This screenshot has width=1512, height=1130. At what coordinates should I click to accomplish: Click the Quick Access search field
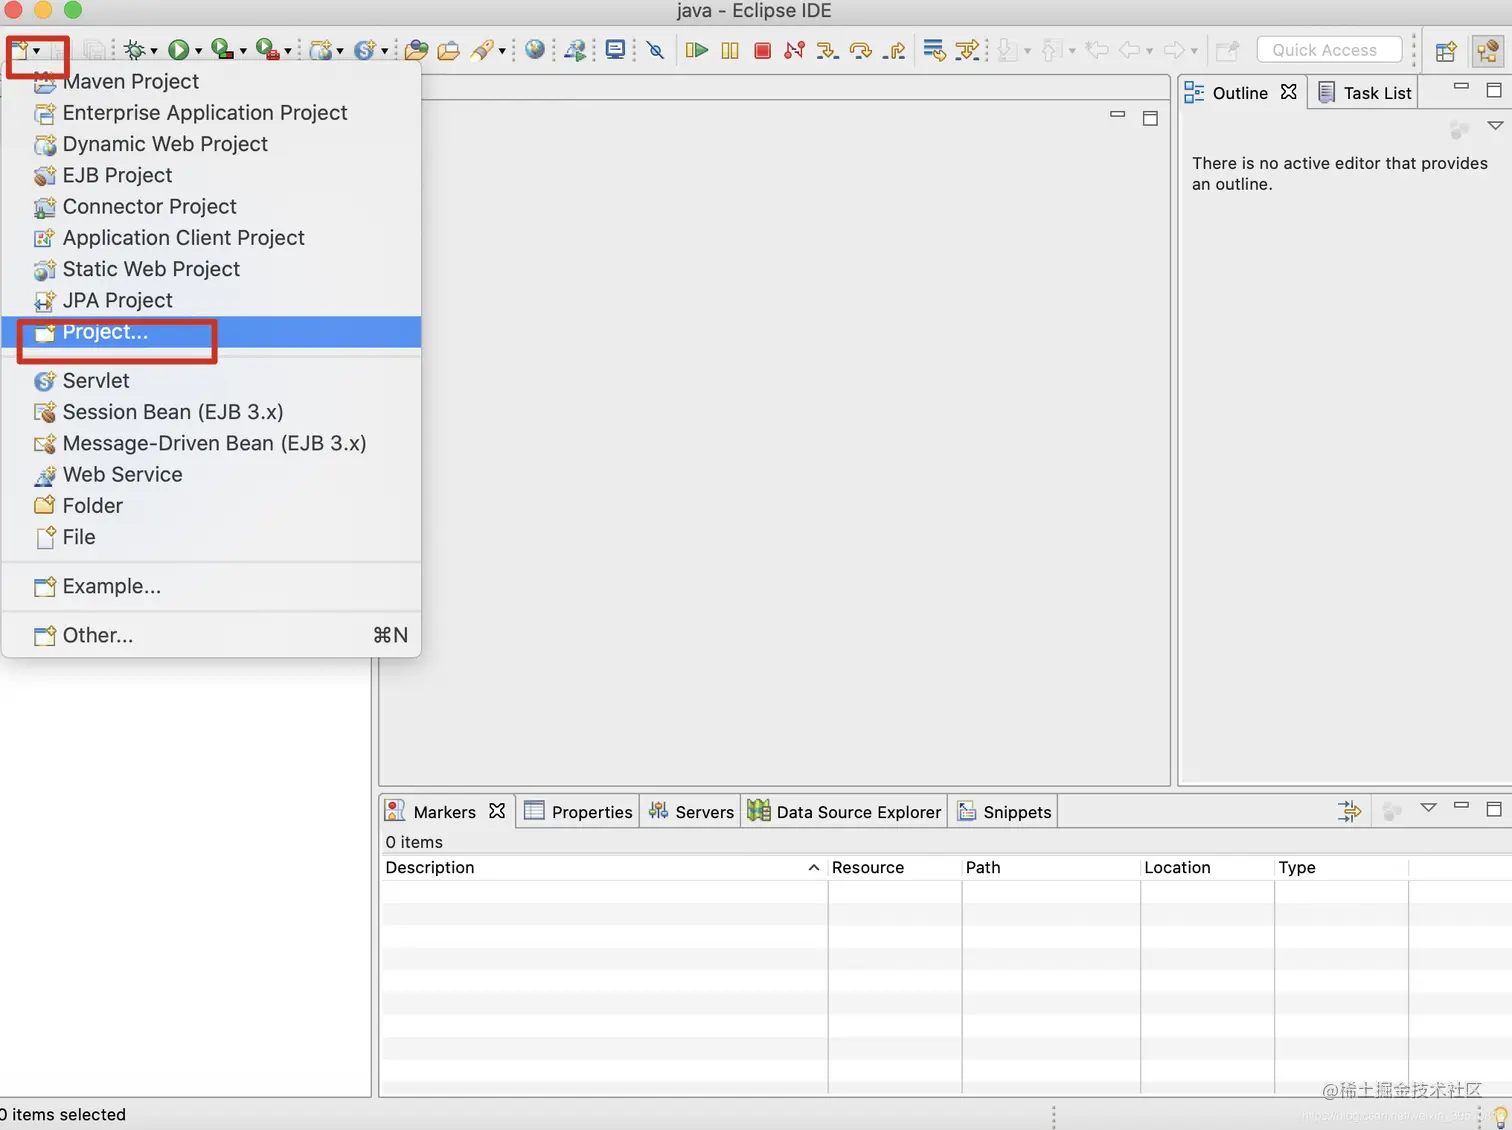point(1329,50)
